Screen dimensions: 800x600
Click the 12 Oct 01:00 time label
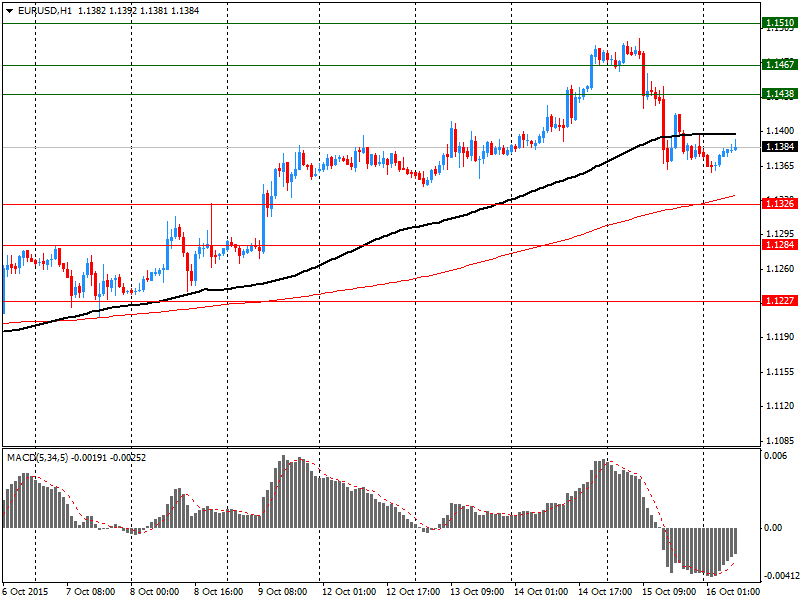click(x=349, y=591)
